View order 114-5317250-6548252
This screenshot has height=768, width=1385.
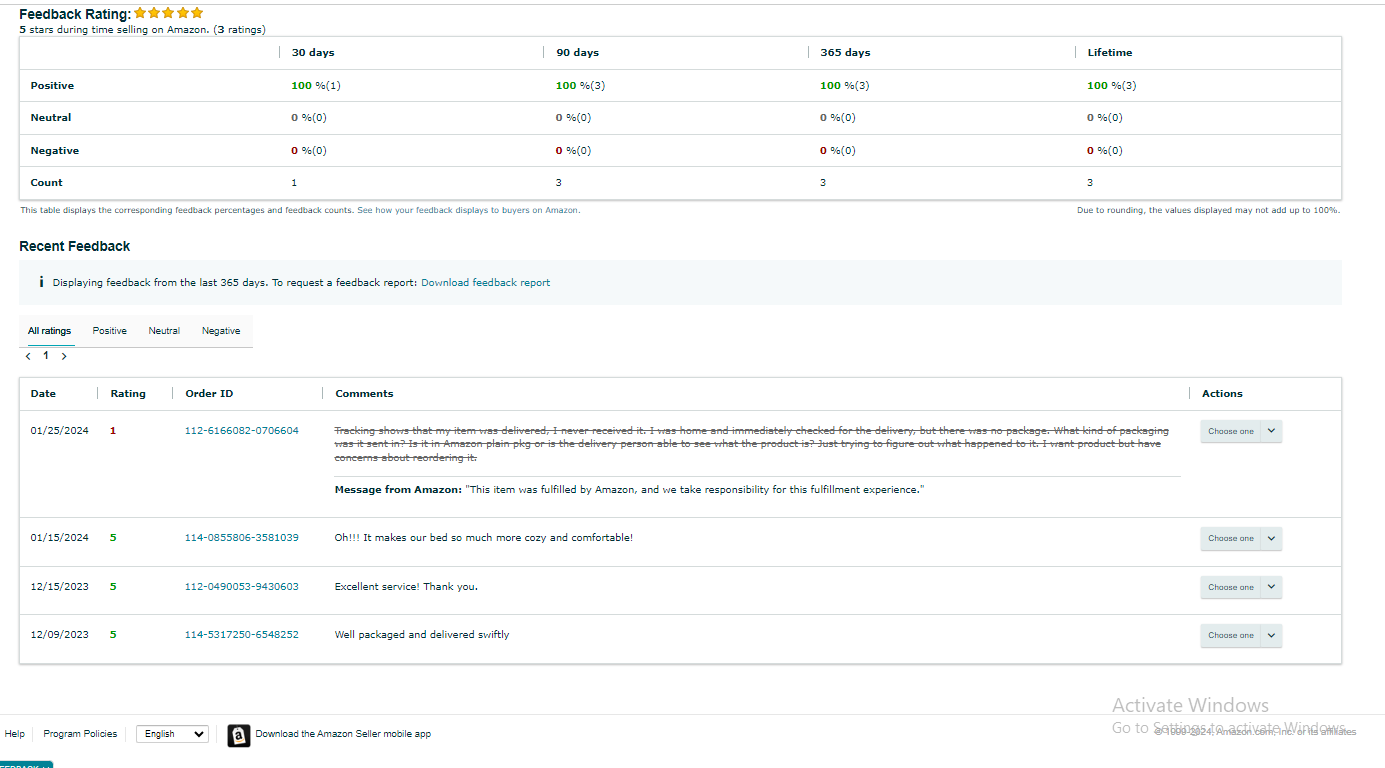(x=242, y=635)
